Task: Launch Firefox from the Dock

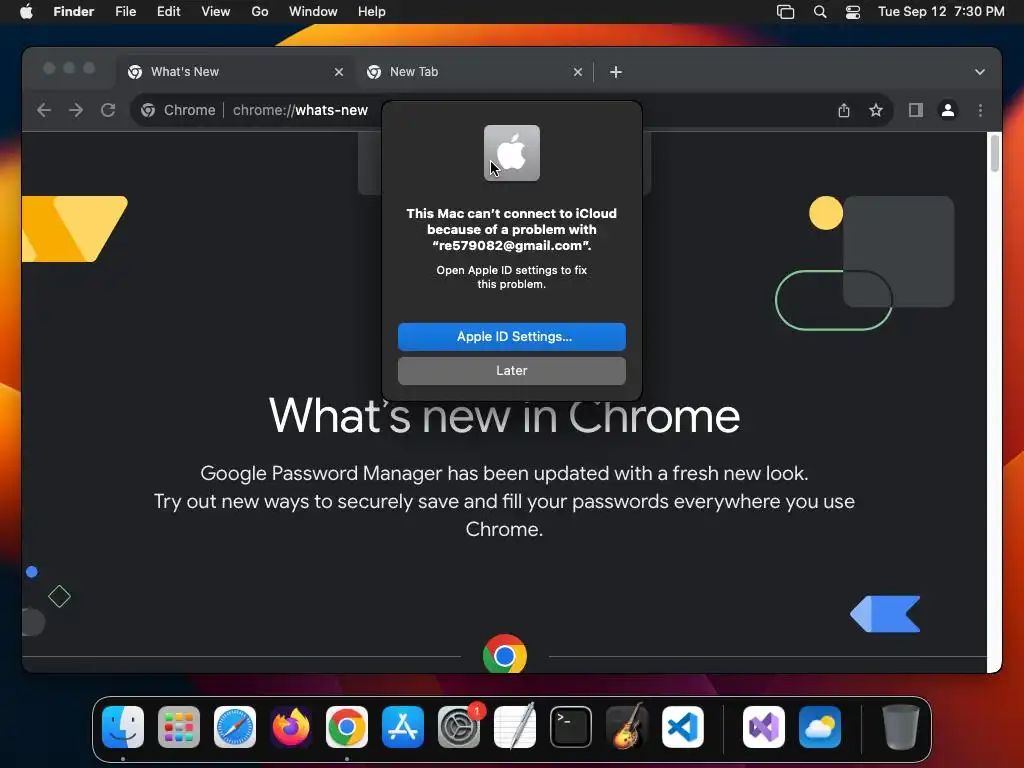Action: click(291, 727)
